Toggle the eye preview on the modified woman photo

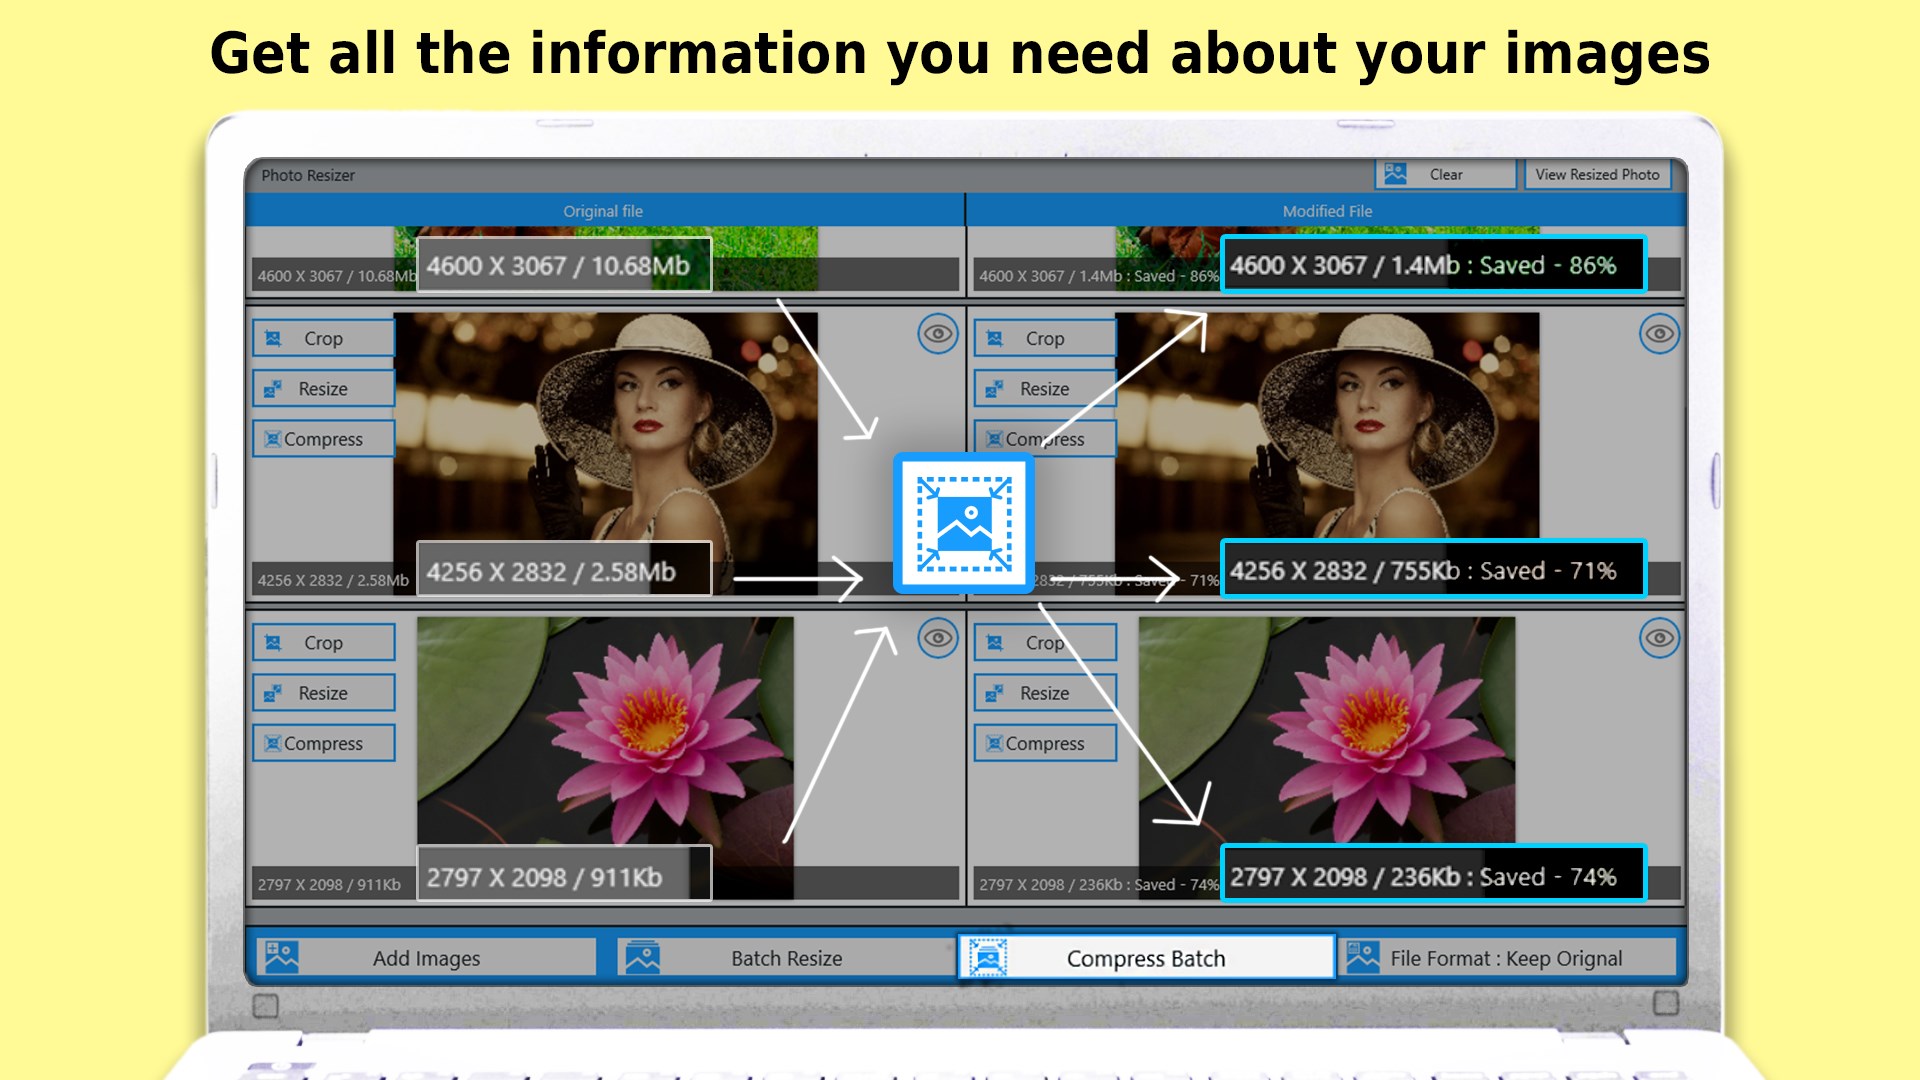(x=1659, y=334)
